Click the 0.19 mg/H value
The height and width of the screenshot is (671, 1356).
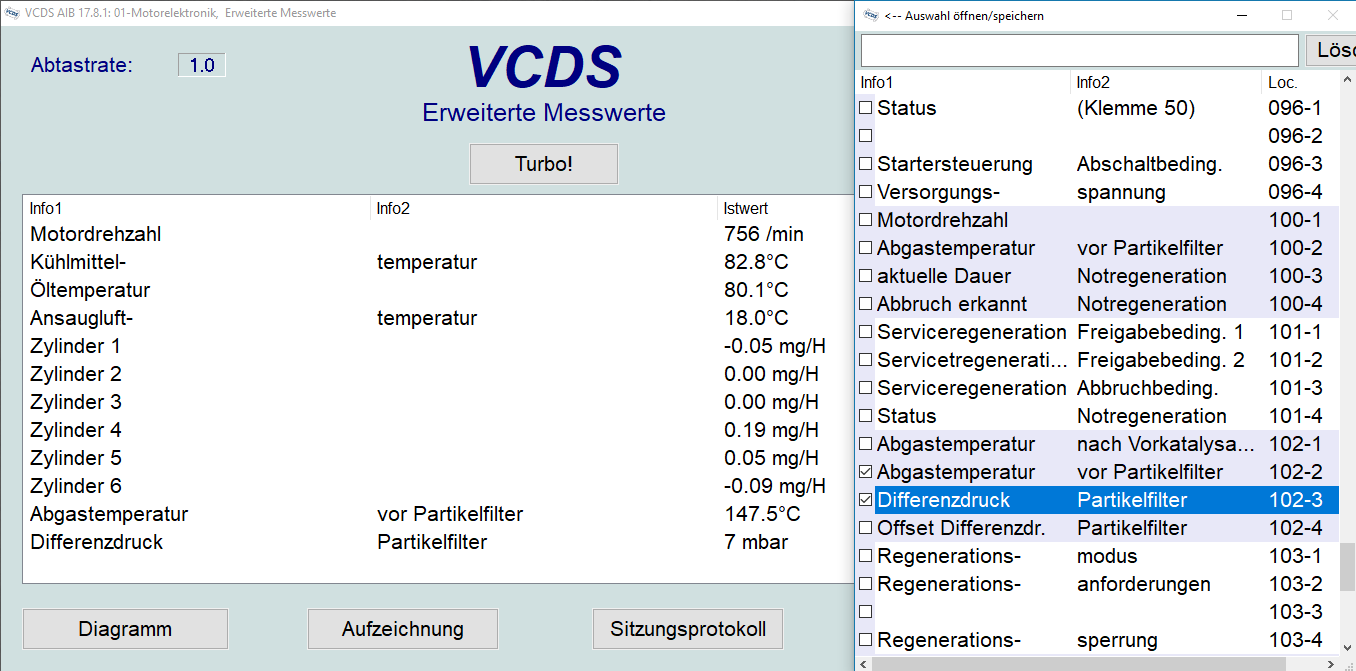(771, 430)
